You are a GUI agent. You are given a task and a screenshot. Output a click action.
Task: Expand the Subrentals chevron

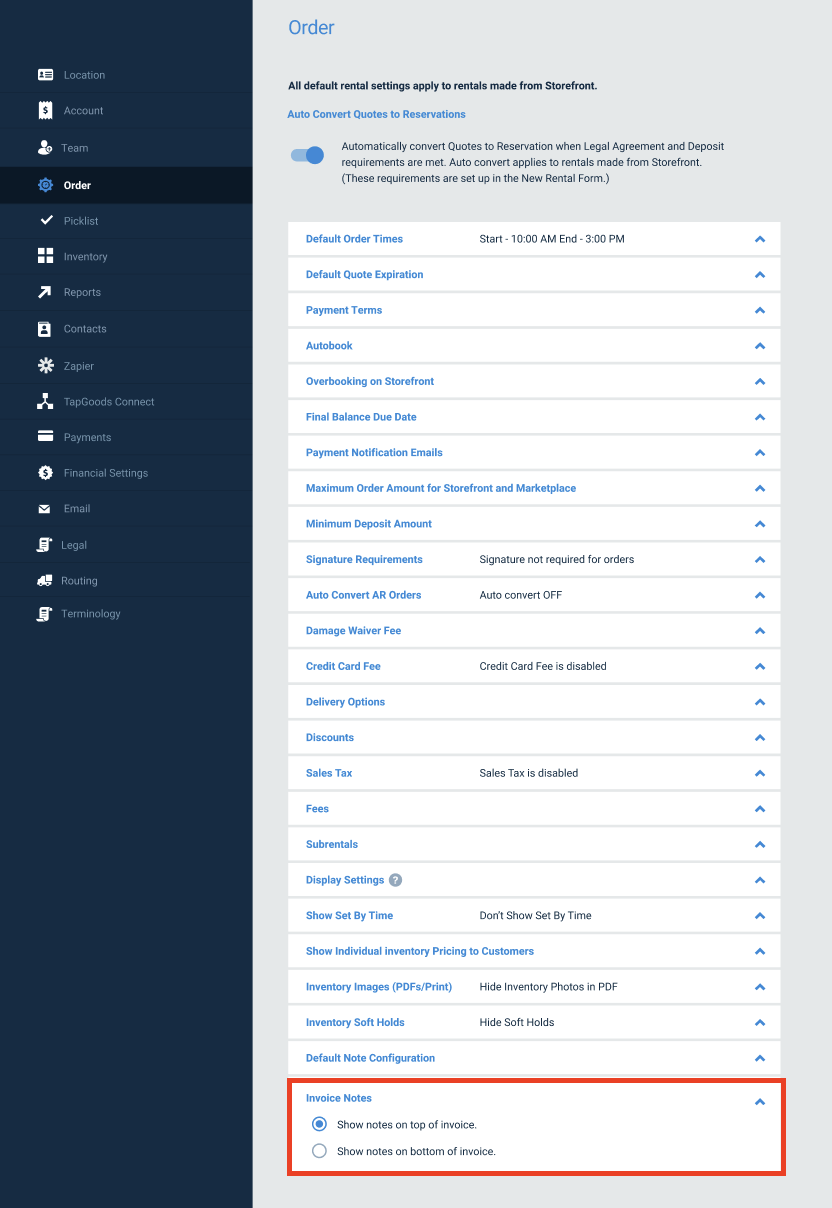[x=760, y=845]
